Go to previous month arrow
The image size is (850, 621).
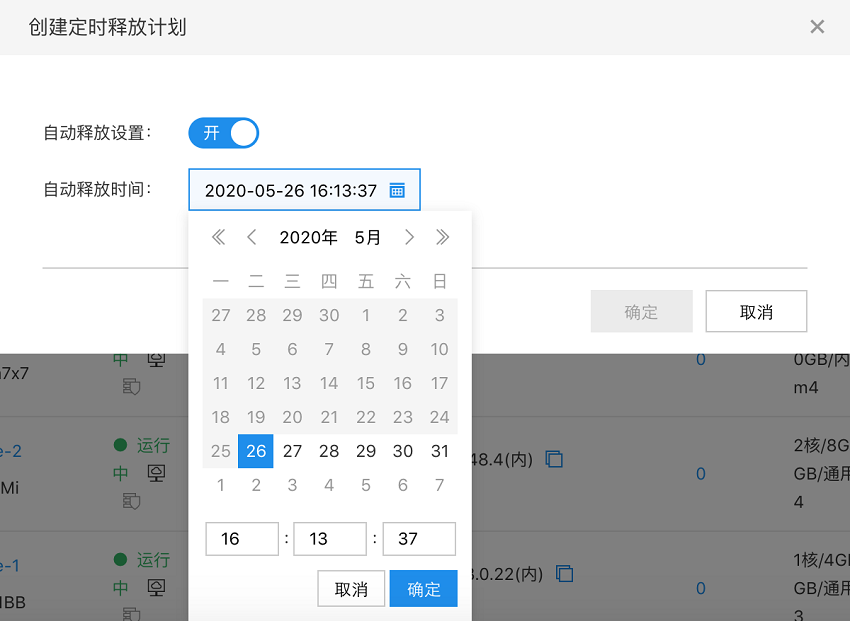[x=252, y=237]
